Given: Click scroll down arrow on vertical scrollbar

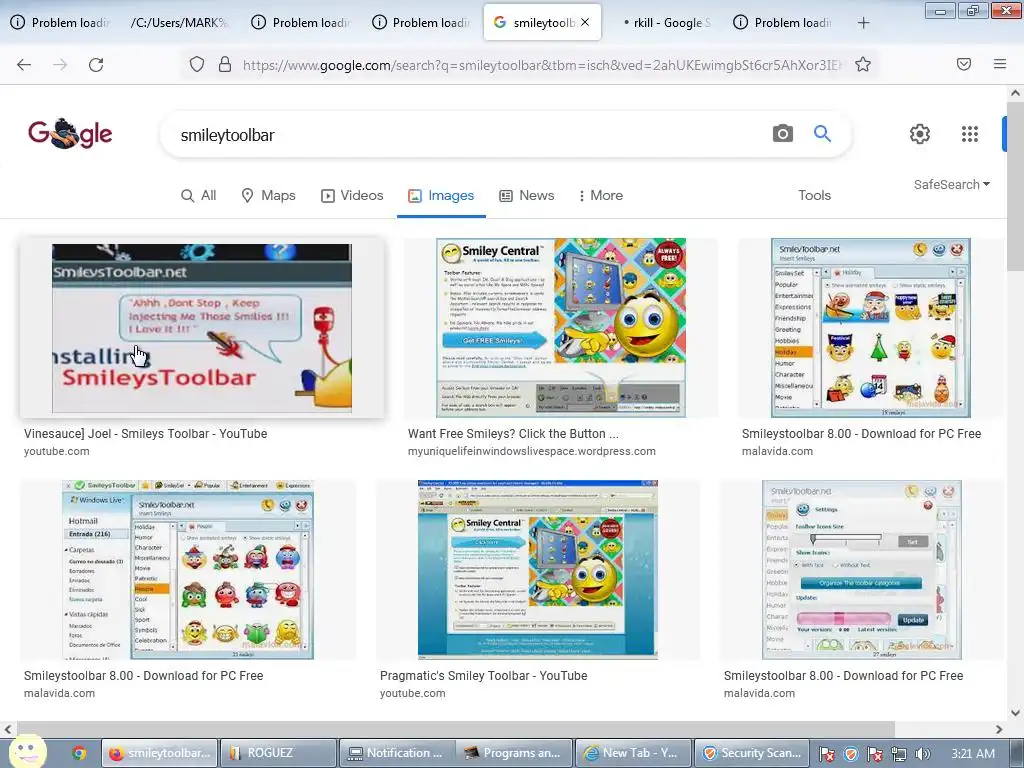Looking at the screenshot, I should click(1015, 712).
